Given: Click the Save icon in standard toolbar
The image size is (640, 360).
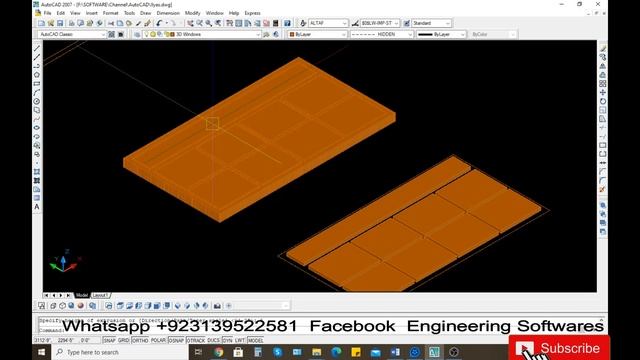Looking at the screenshot, I should coord(60,23).
